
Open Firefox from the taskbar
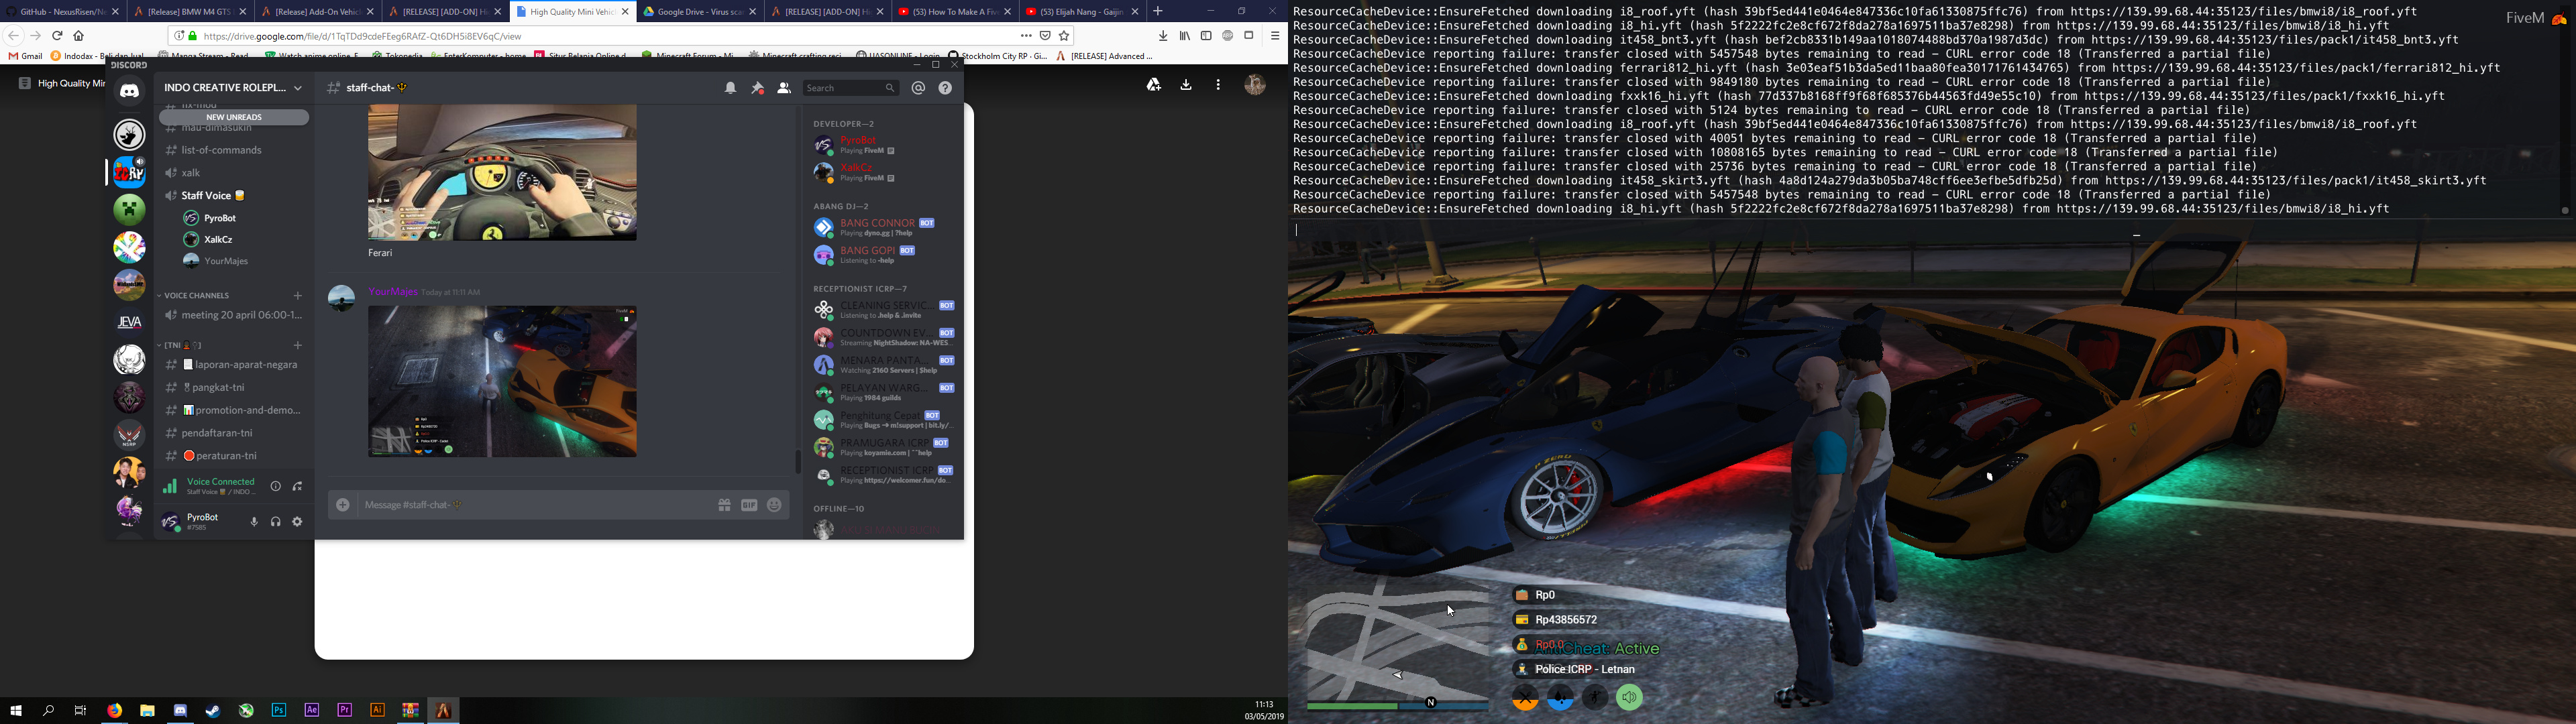pyautogui.click(x=115, y=710)
